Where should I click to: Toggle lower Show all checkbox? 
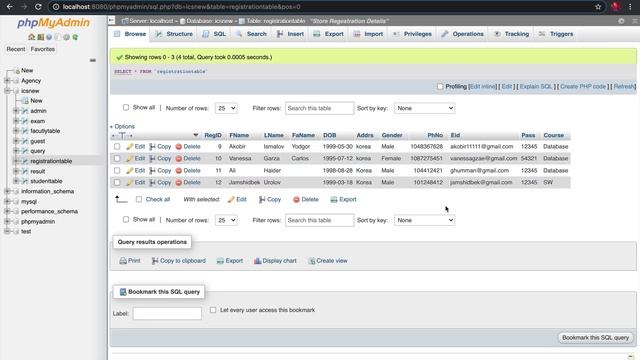click(x=126, y=219)
